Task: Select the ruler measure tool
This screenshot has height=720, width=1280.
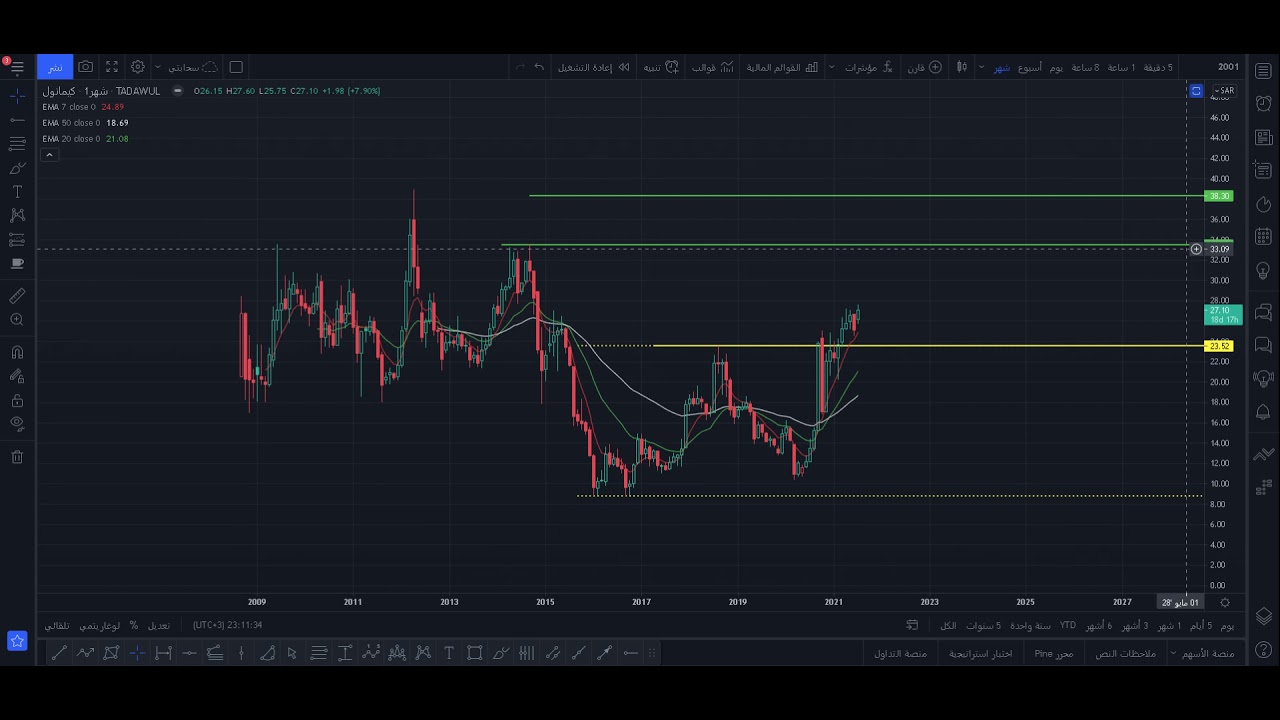Action: pos(17,296)
